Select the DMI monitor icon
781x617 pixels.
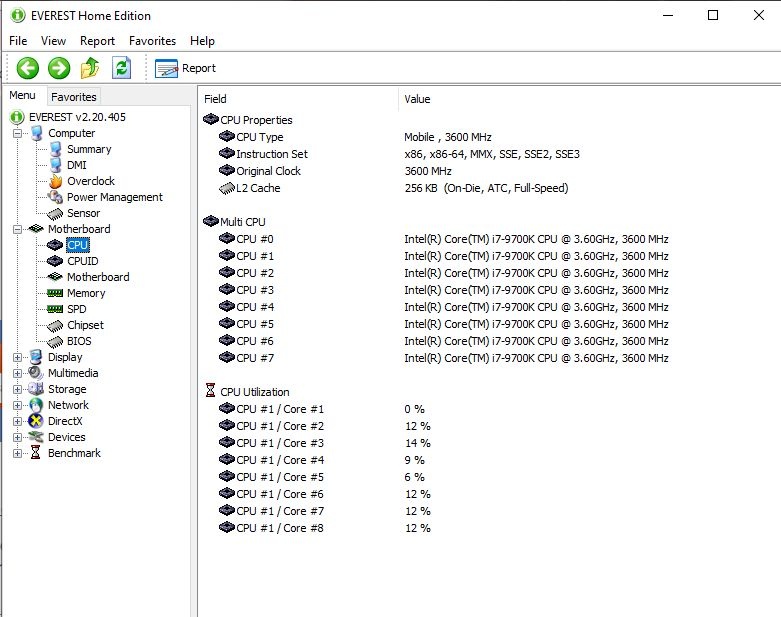[x=55, y=165]
